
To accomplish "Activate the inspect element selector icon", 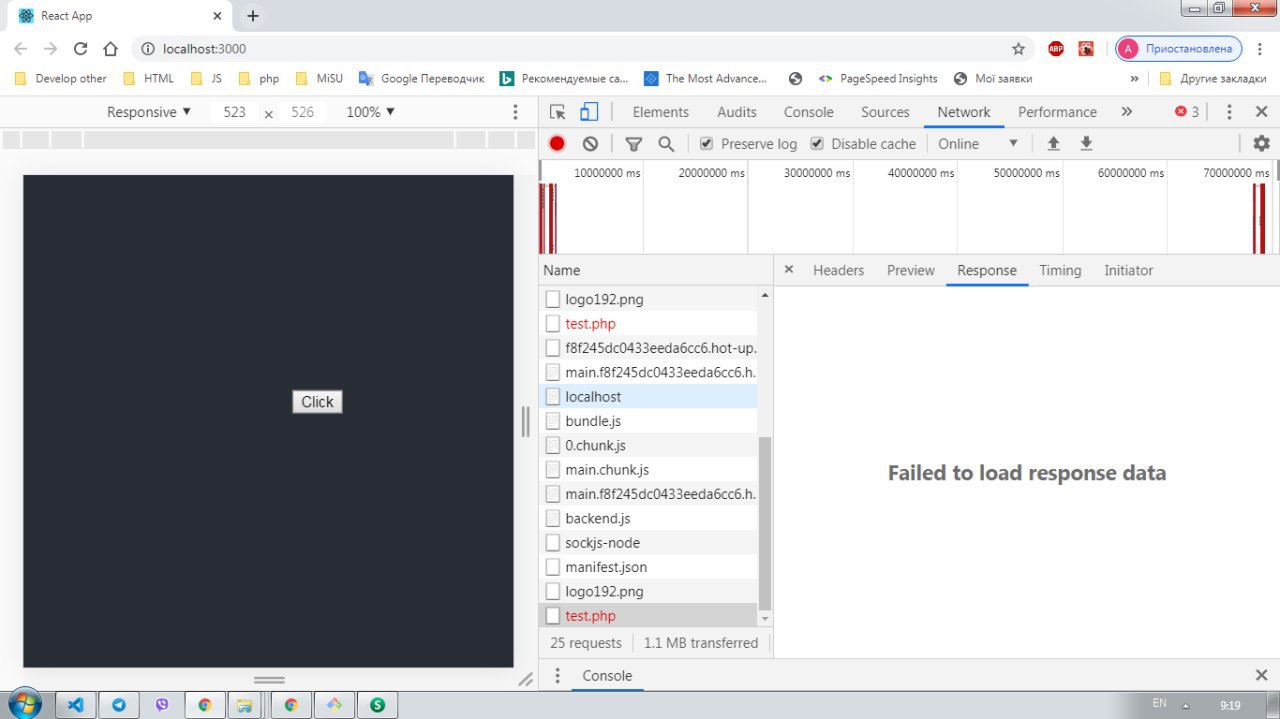I will point(557,112).
